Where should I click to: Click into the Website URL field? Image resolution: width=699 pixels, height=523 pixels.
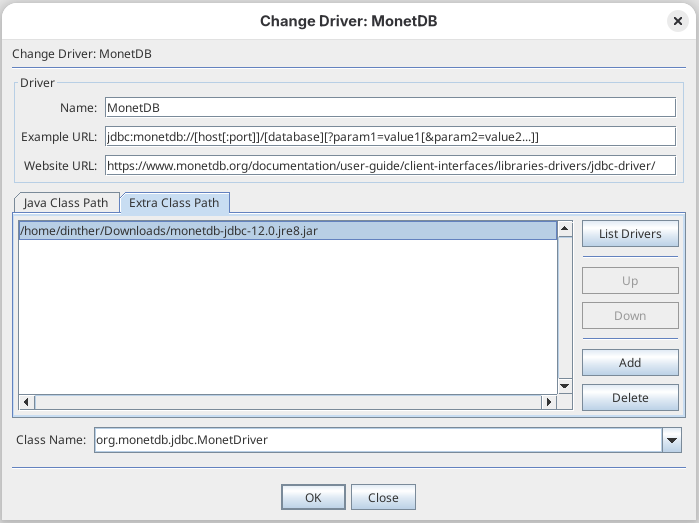(x=390, y=165)
